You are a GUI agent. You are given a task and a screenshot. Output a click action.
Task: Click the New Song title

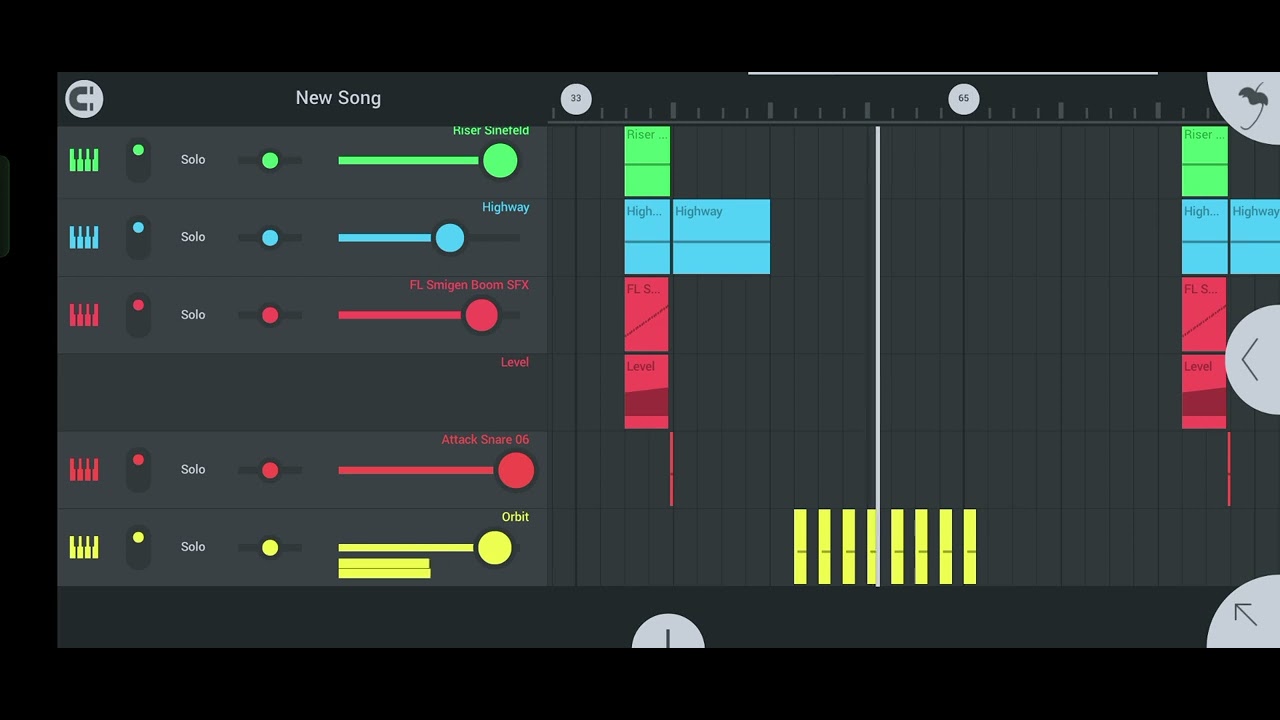pyautogui.click(x=338, y=98)
